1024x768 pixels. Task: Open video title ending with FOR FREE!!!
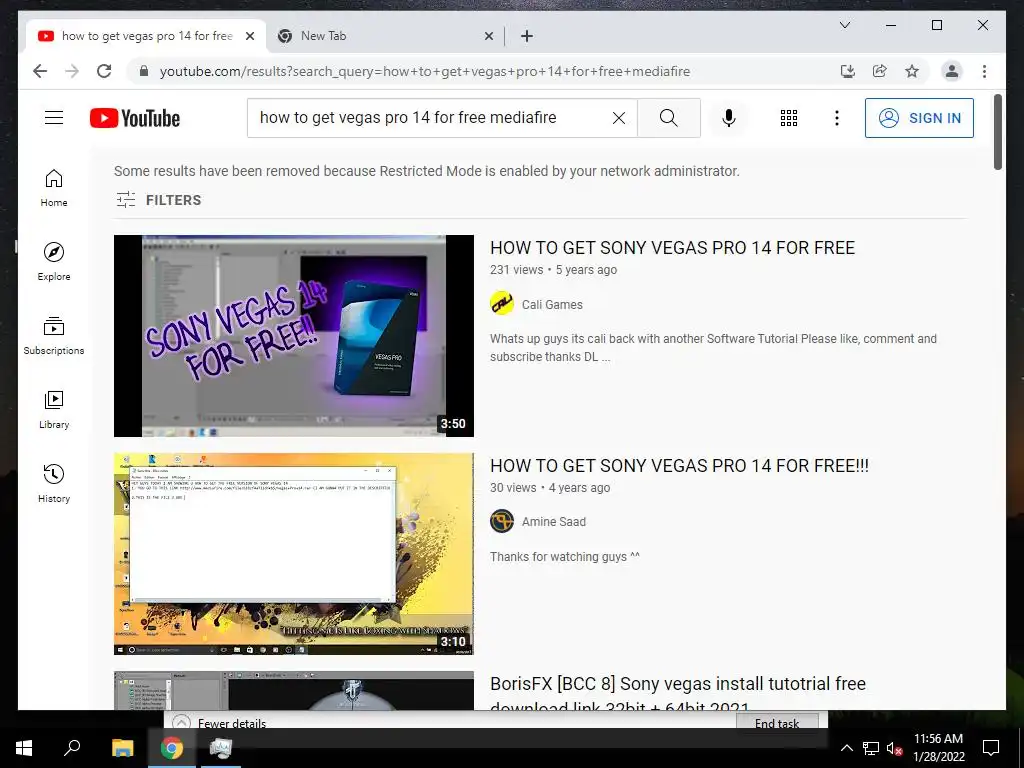pyautogui.click(x=679, y=466)
